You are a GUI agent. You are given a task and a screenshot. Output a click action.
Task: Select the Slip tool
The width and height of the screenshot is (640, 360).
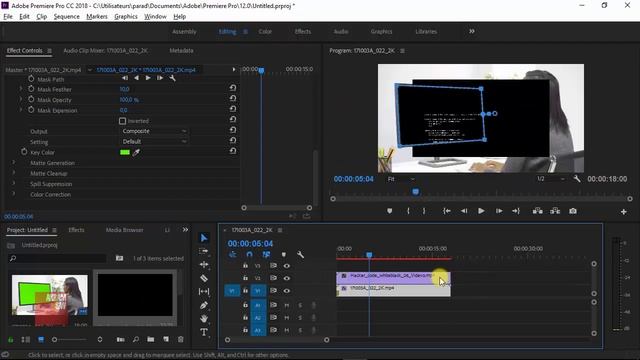click(204, 291)
